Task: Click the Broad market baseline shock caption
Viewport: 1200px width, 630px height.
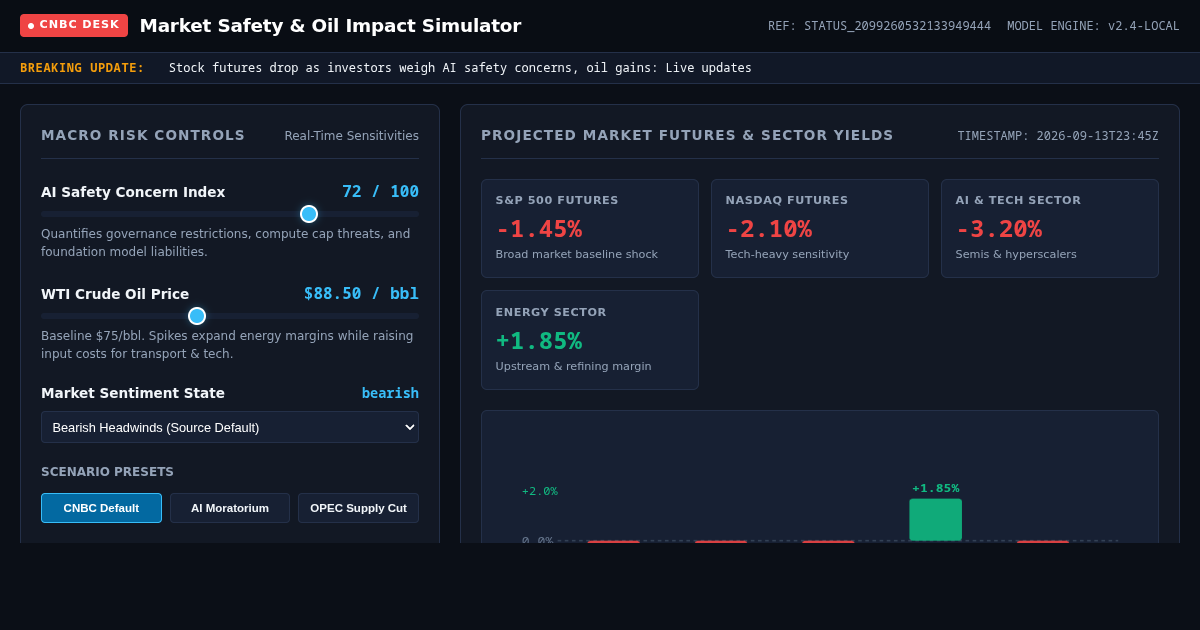Action: tap(577, 255)
